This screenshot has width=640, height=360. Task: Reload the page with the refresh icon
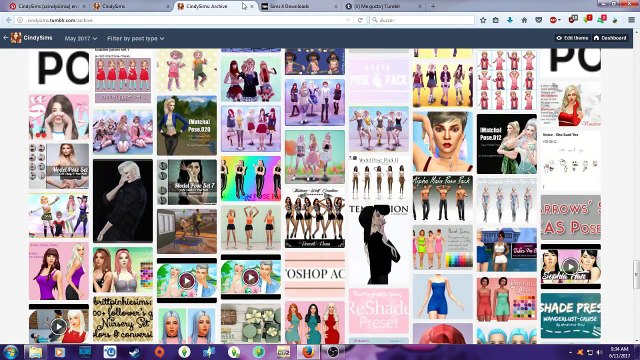360,20
